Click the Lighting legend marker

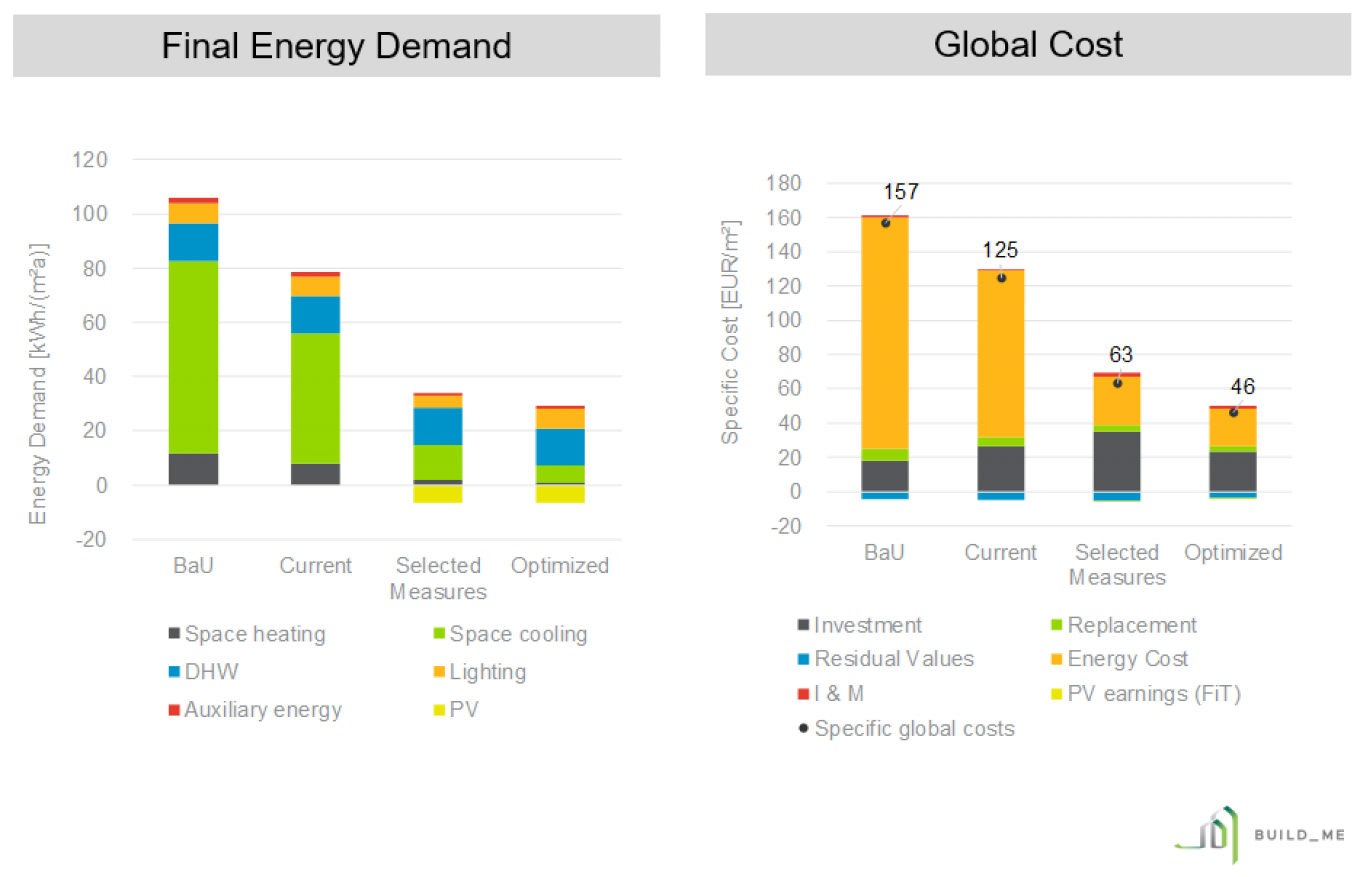(x=439, y=672)
